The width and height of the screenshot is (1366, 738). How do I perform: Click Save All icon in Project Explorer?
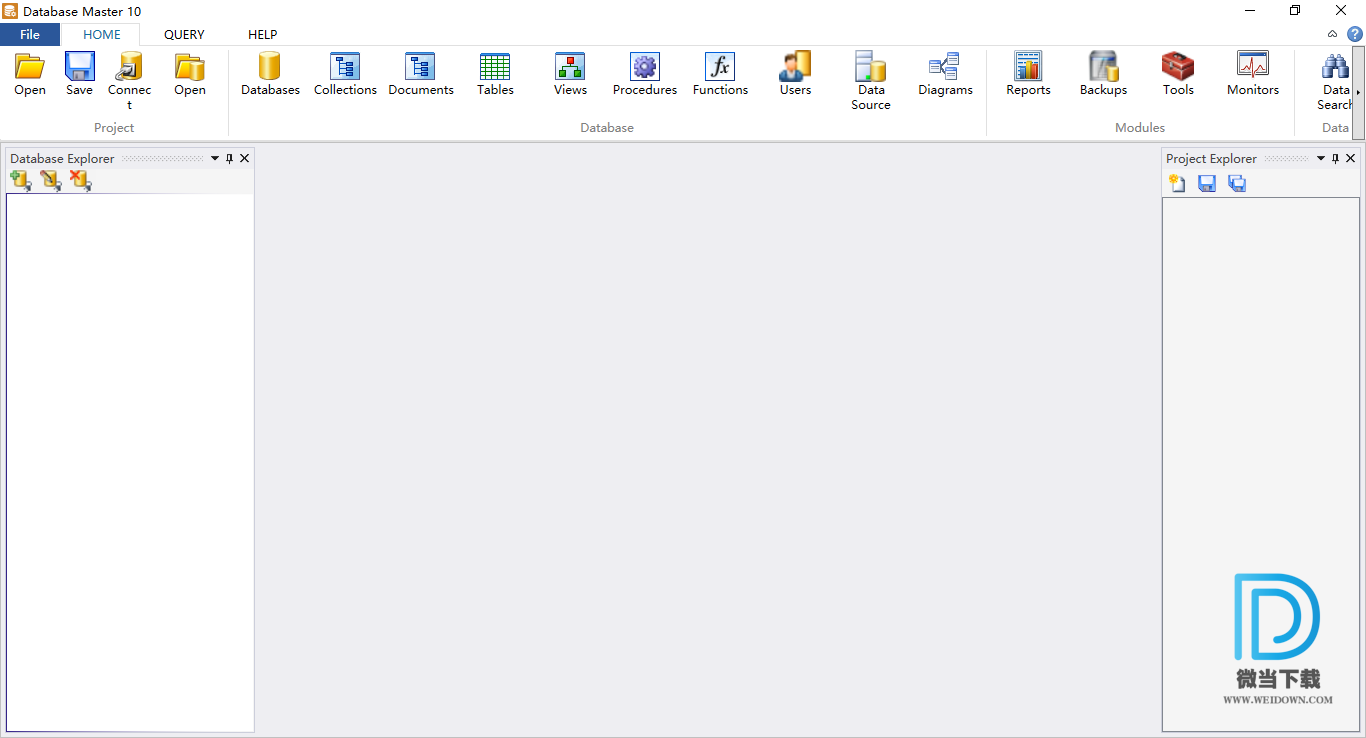click(x=1237, y=183)
